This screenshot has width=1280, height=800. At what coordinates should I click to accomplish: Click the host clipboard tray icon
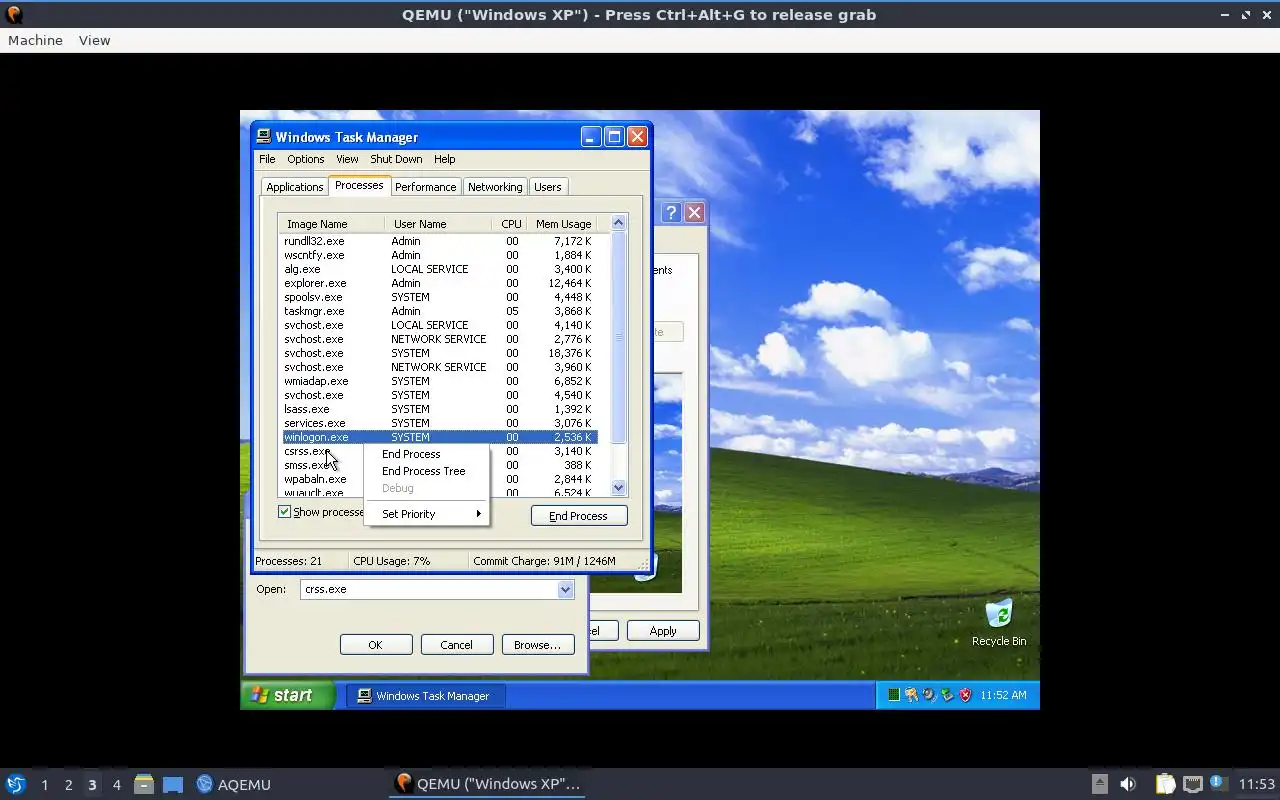[1165, 784]
